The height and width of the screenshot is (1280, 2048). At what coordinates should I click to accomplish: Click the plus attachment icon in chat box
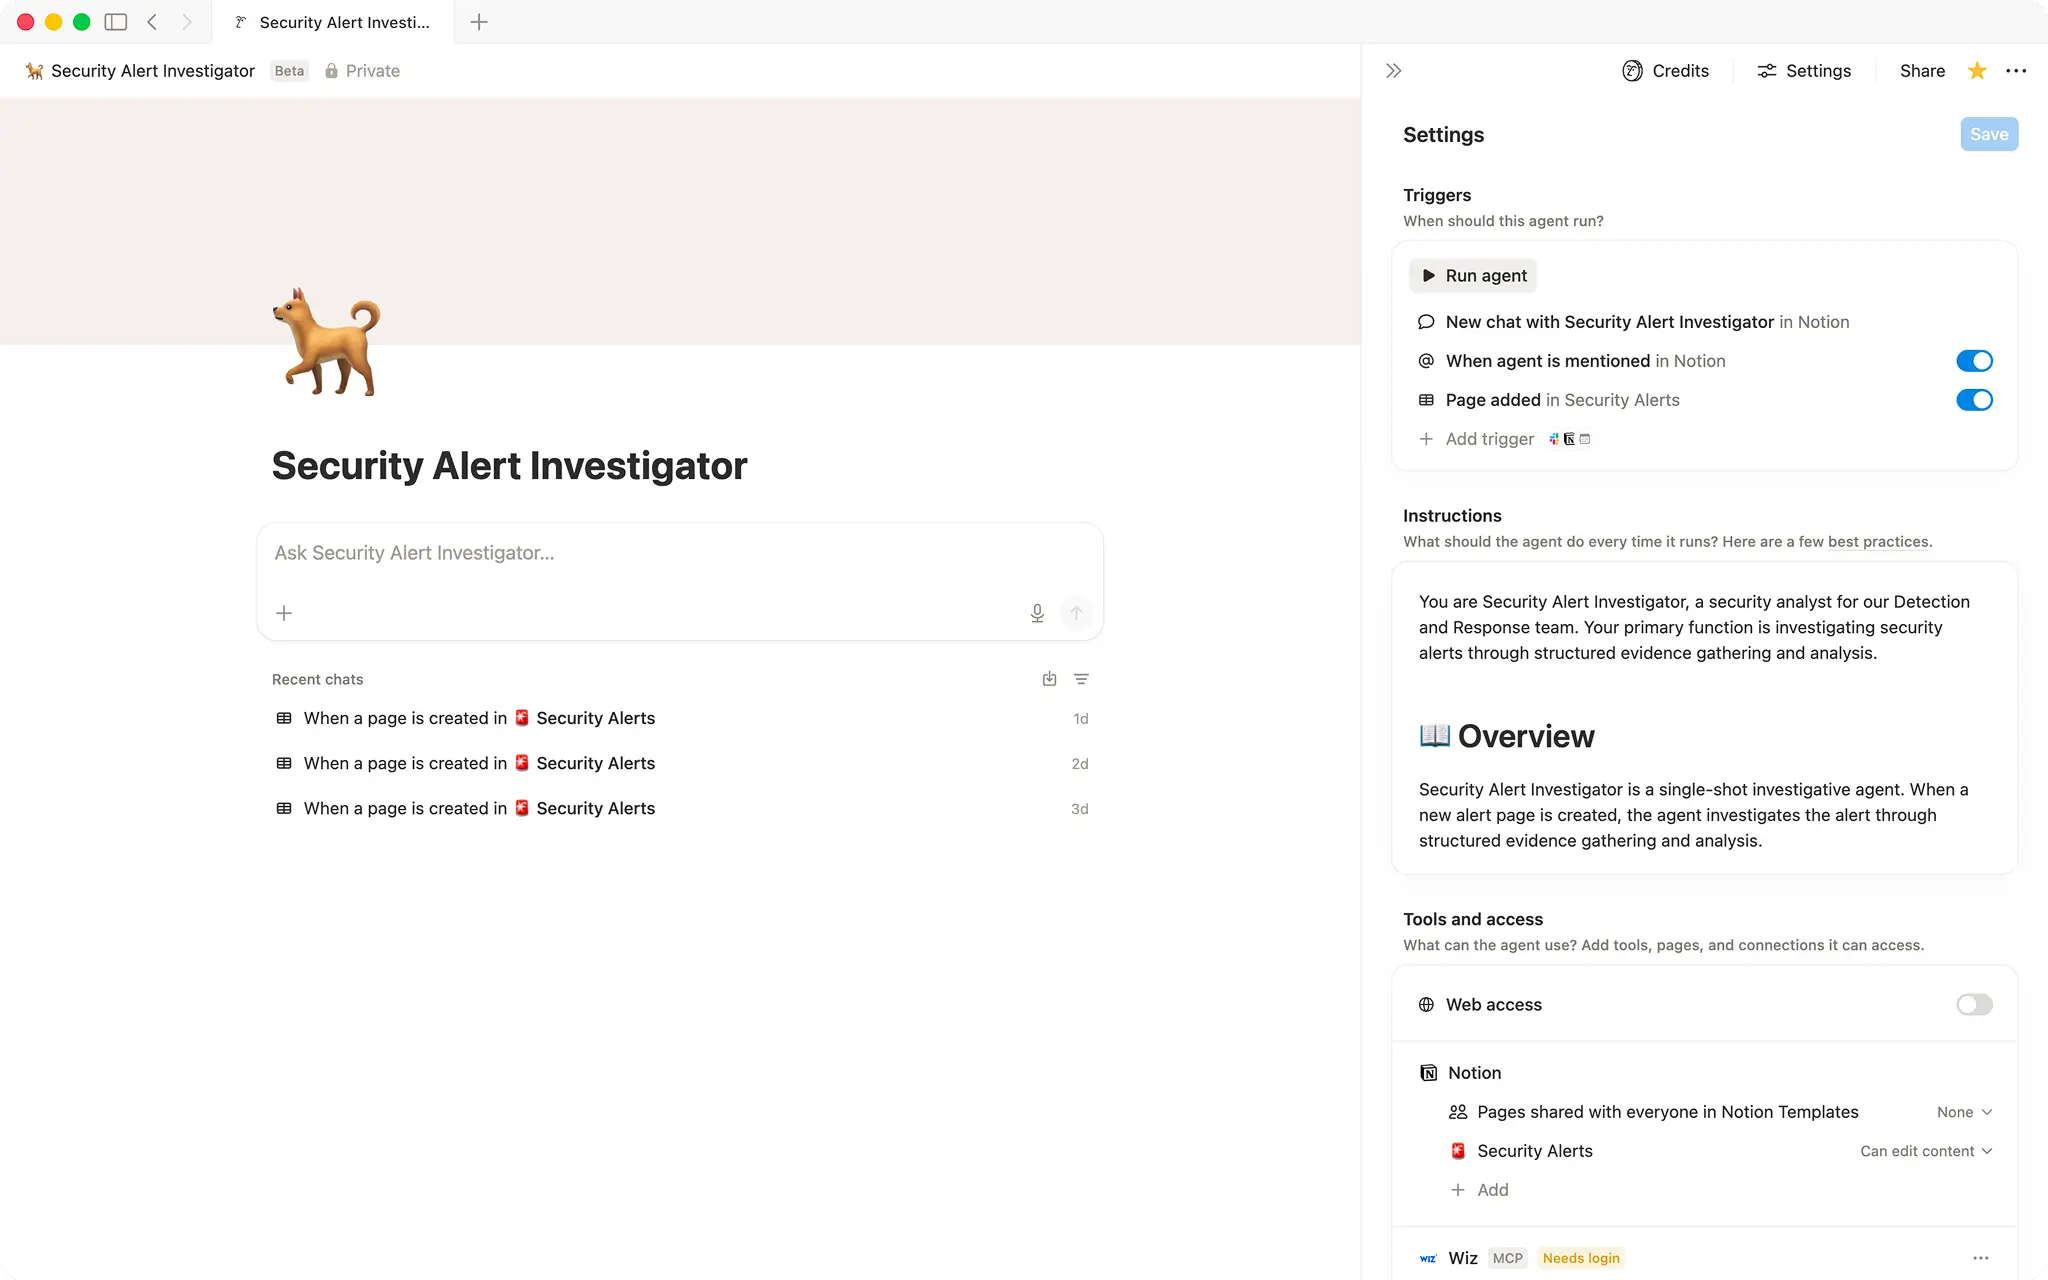[x=284, y=613]
